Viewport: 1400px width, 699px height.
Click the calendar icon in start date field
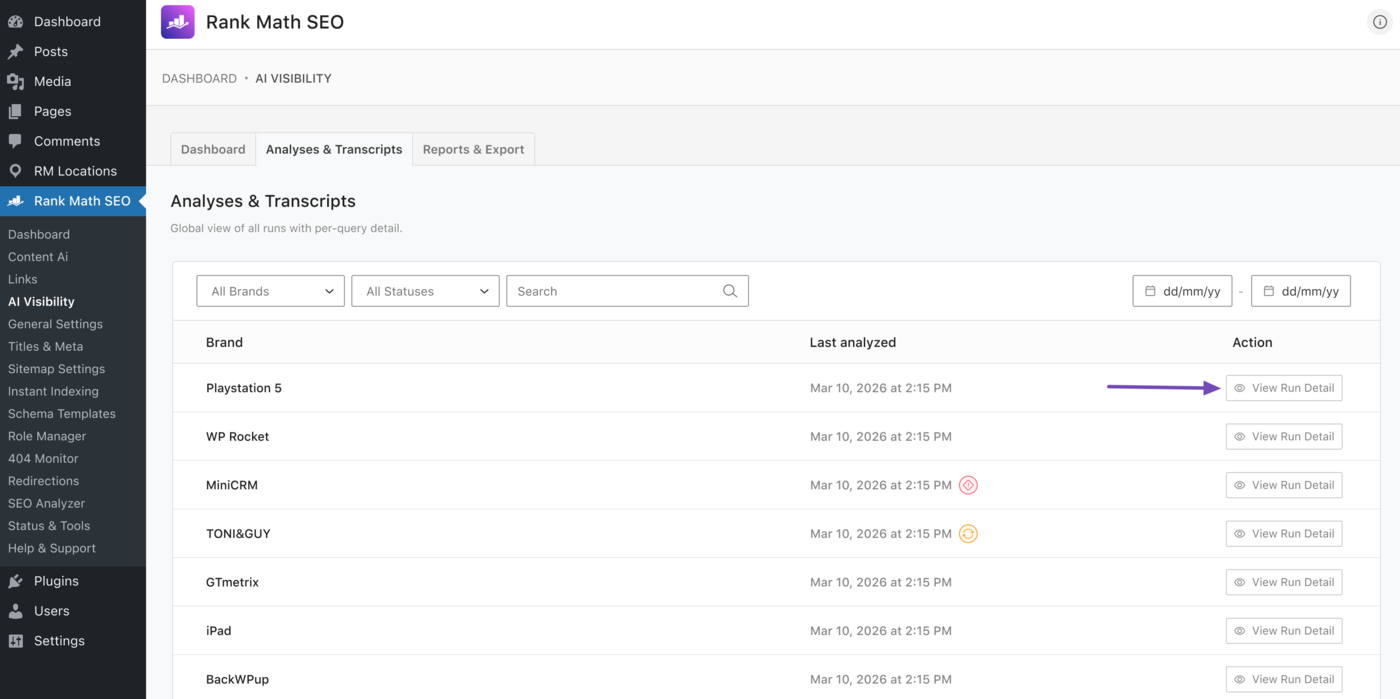pos(1150,291)
